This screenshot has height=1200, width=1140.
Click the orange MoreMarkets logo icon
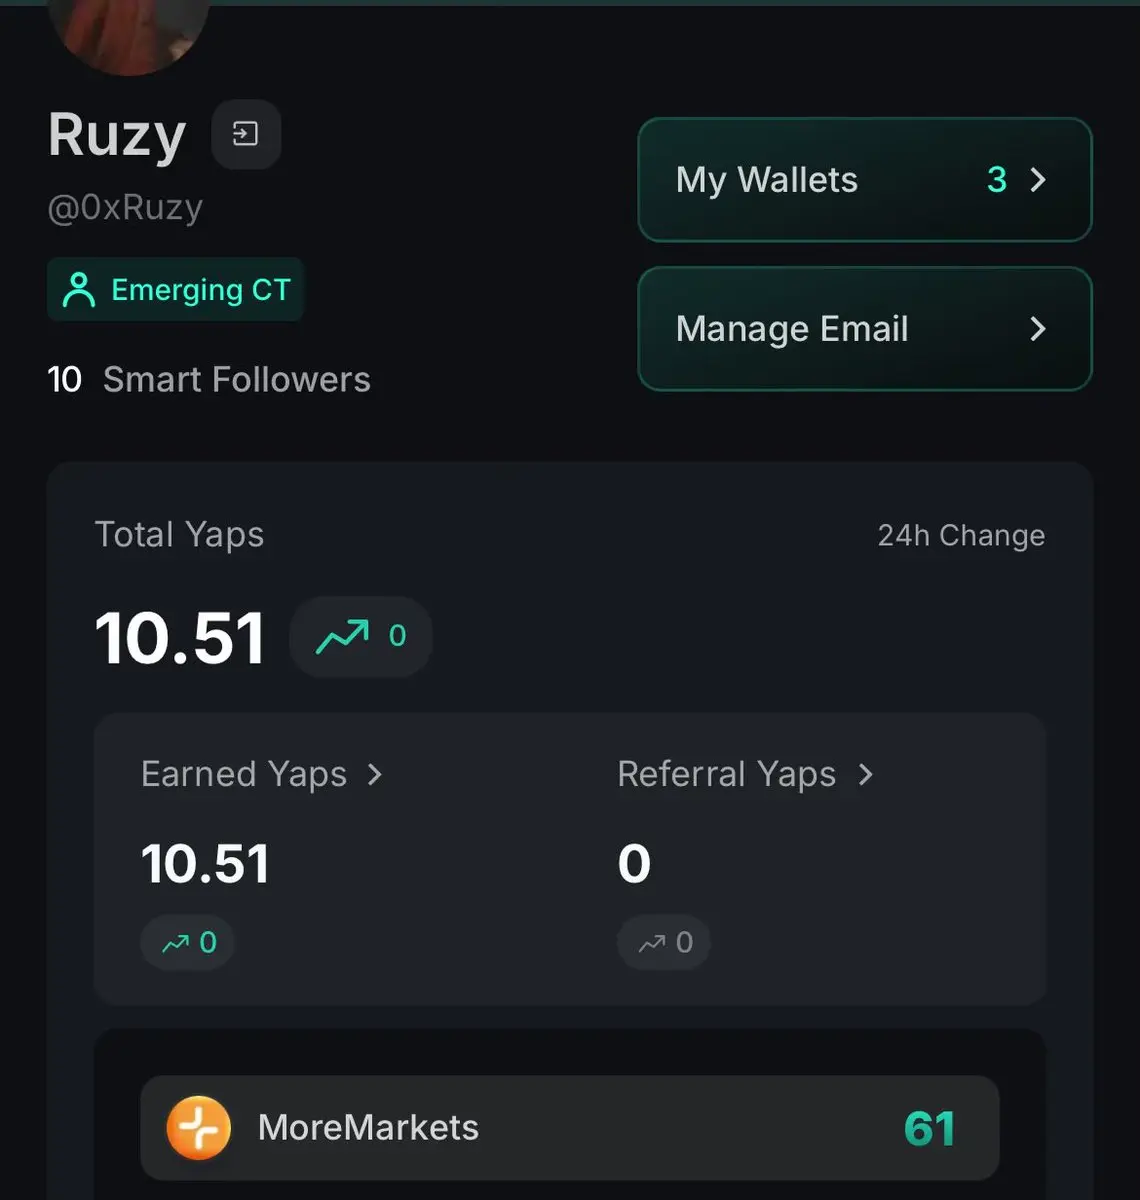tap(198, 1128)
